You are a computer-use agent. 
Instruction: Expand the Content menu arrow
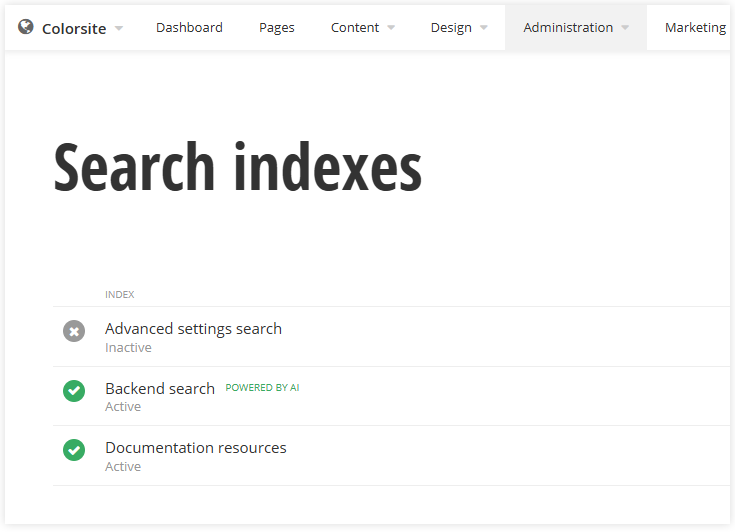coord(391,28)
